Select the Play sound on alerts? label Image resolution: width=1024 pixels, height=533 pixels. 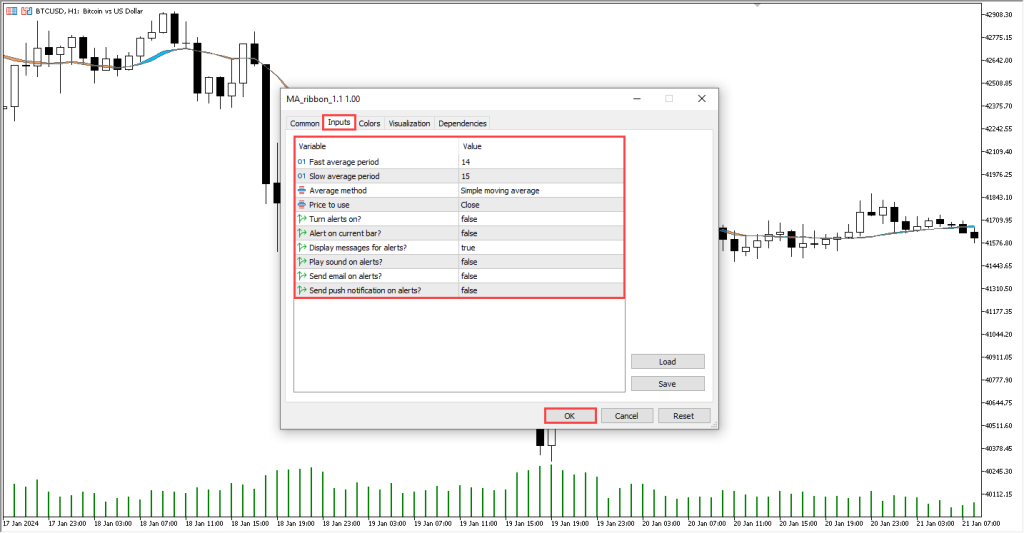coord(345,262)
